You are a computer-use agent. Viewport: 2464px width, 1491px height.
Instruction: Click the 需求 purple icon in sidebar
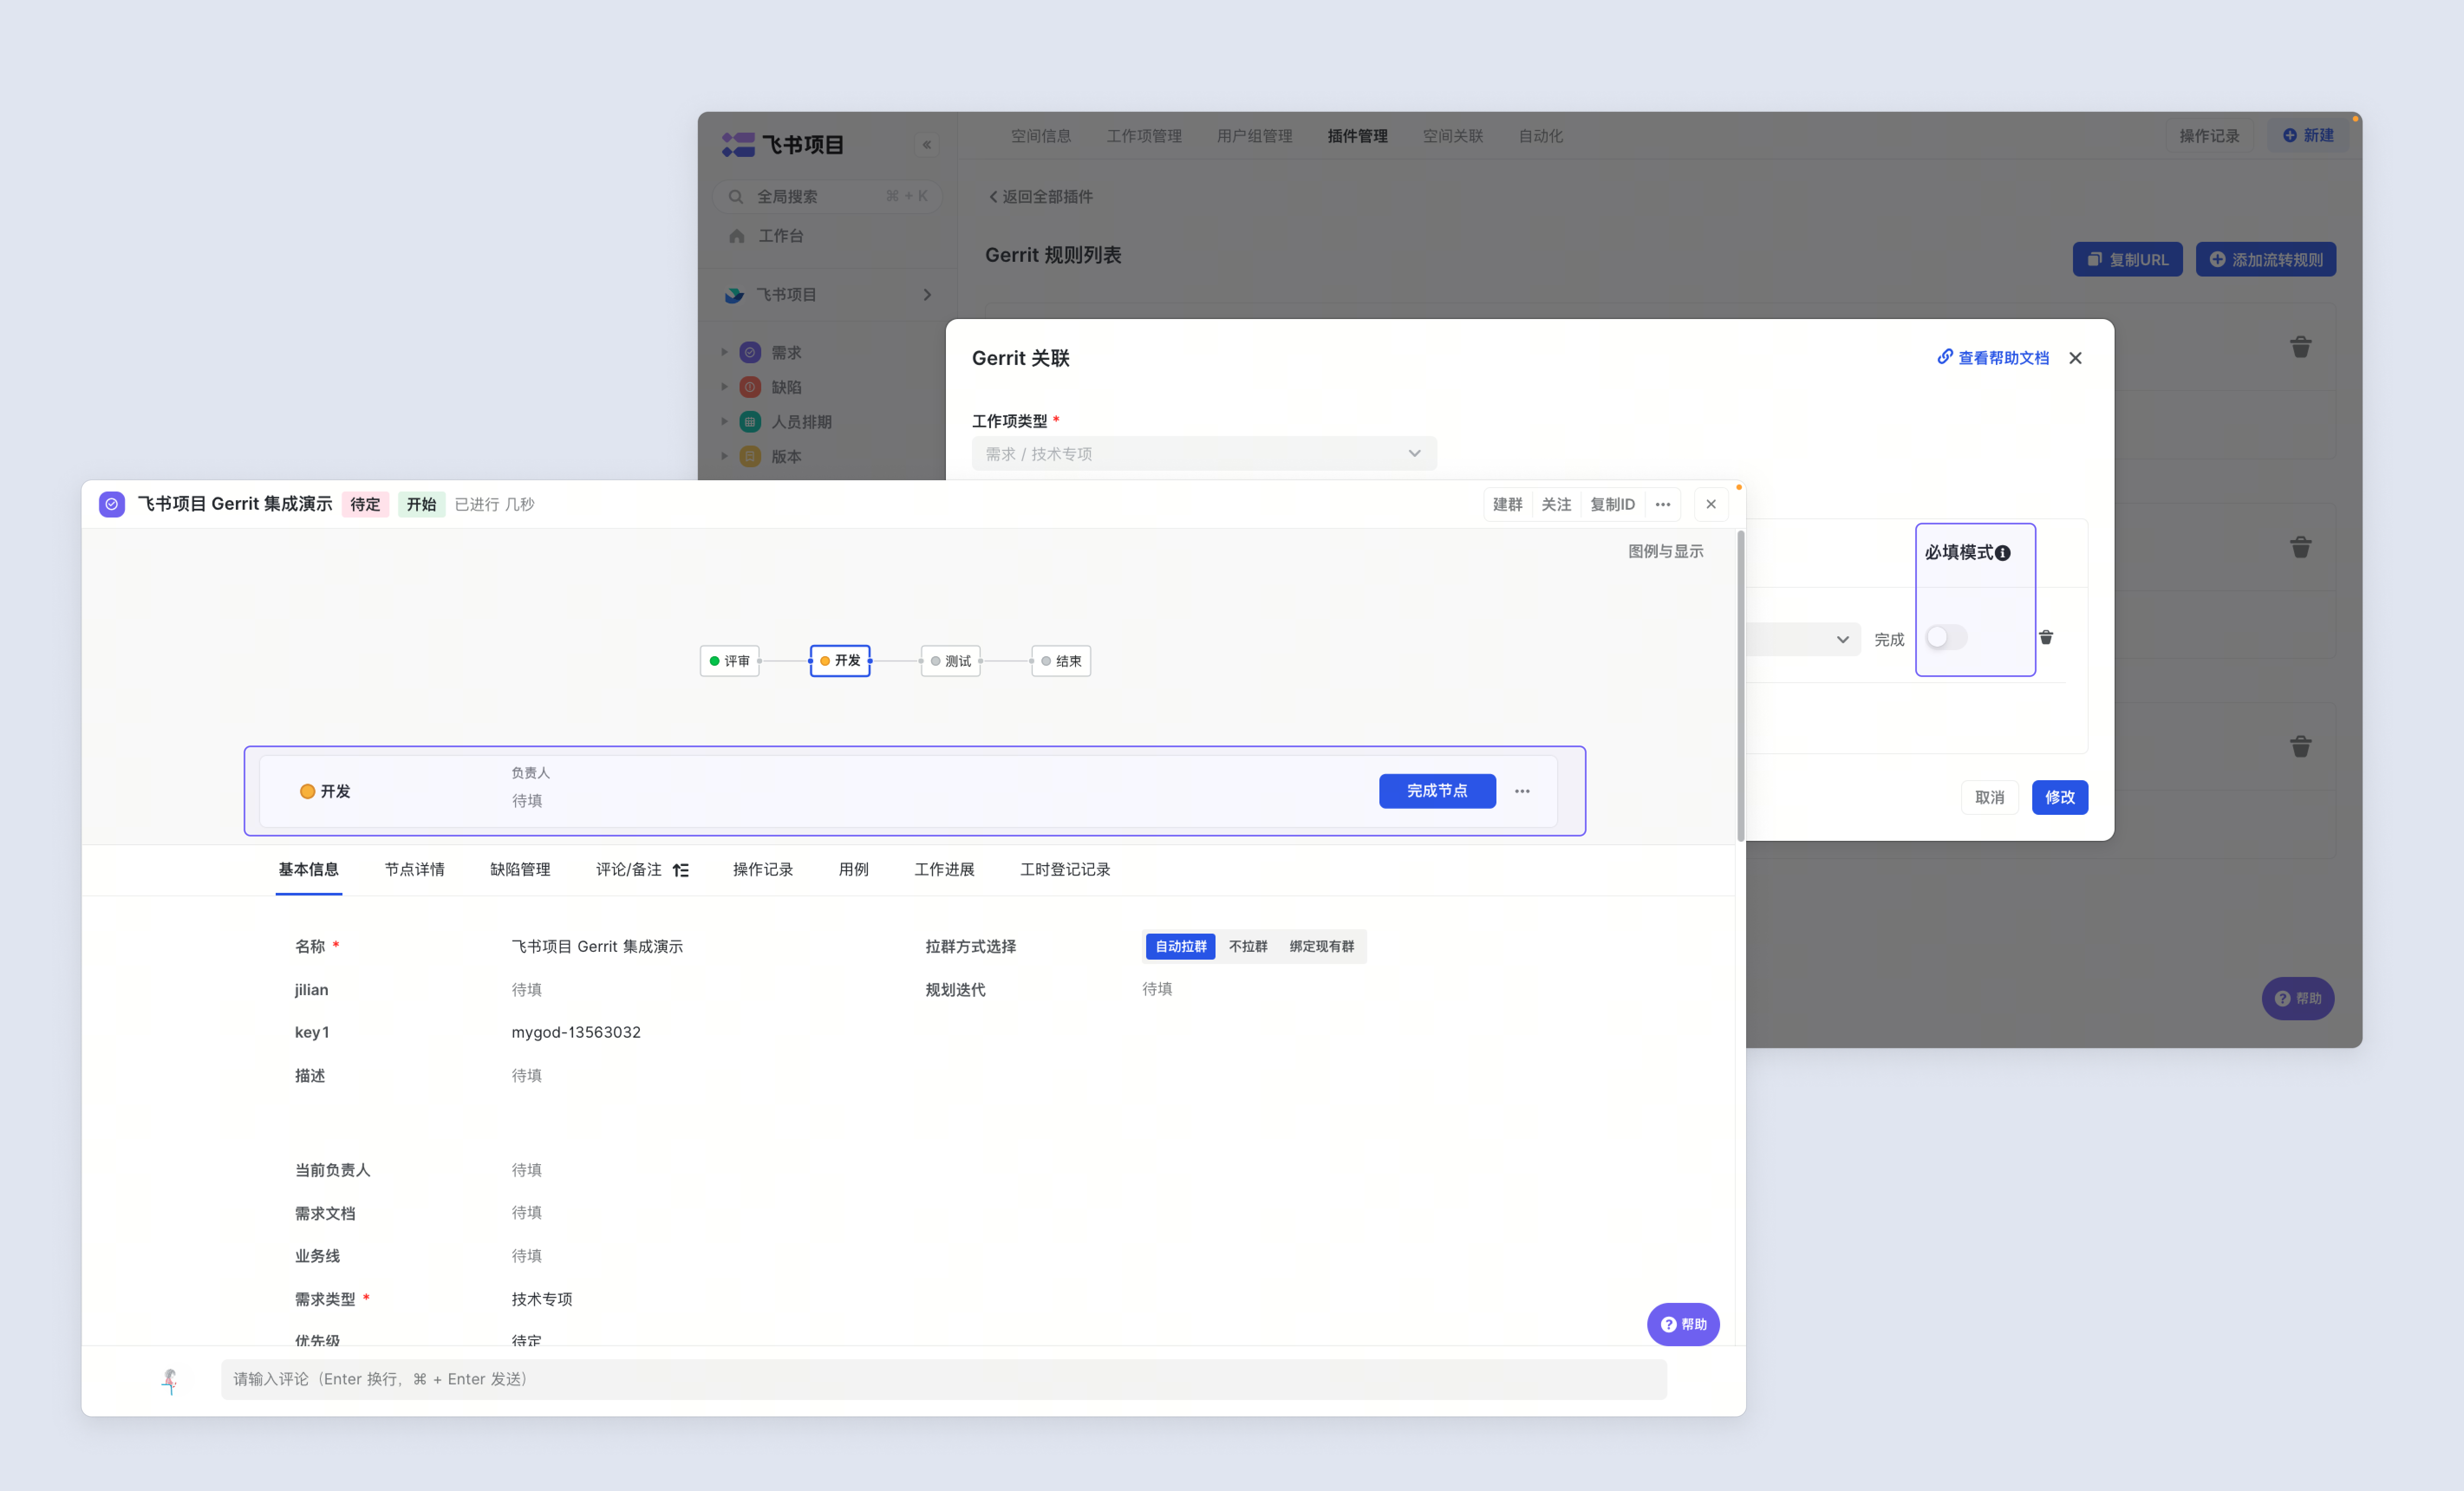[750, 353]
